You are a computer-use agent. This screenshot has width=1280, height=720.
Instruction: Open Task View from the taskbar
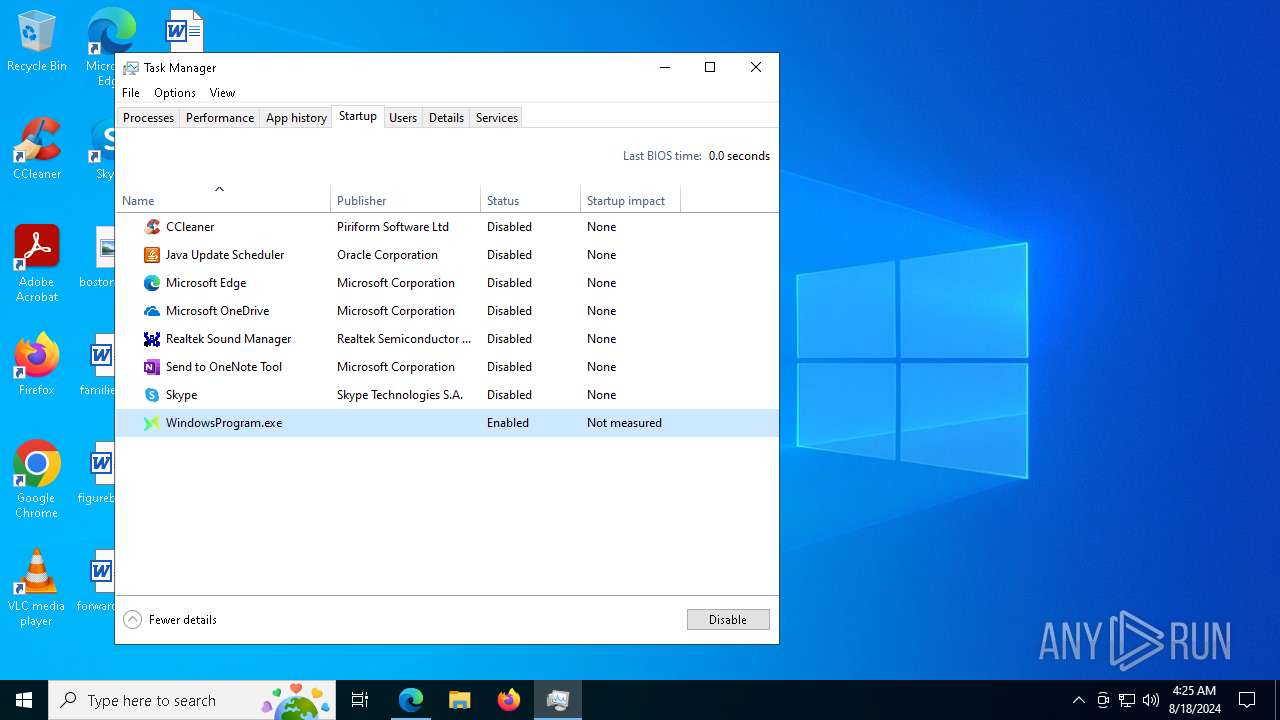(360, 700)
